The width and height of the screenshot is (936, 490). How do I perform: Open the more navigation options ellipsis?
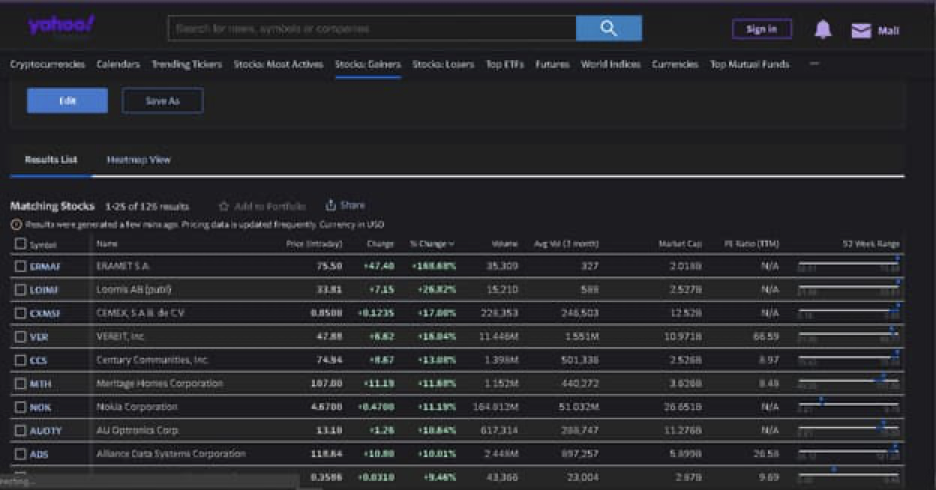[x=814, y=63]
